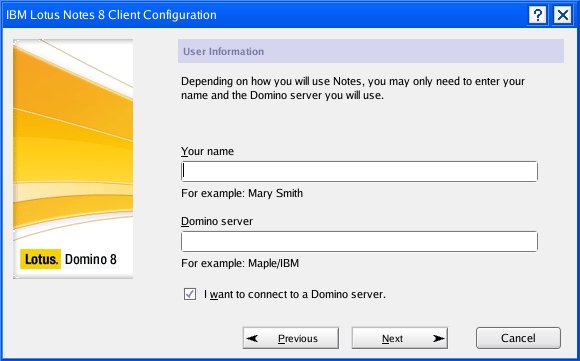Open the help question mark button
The image size is (580, 361).
[537, 15]
